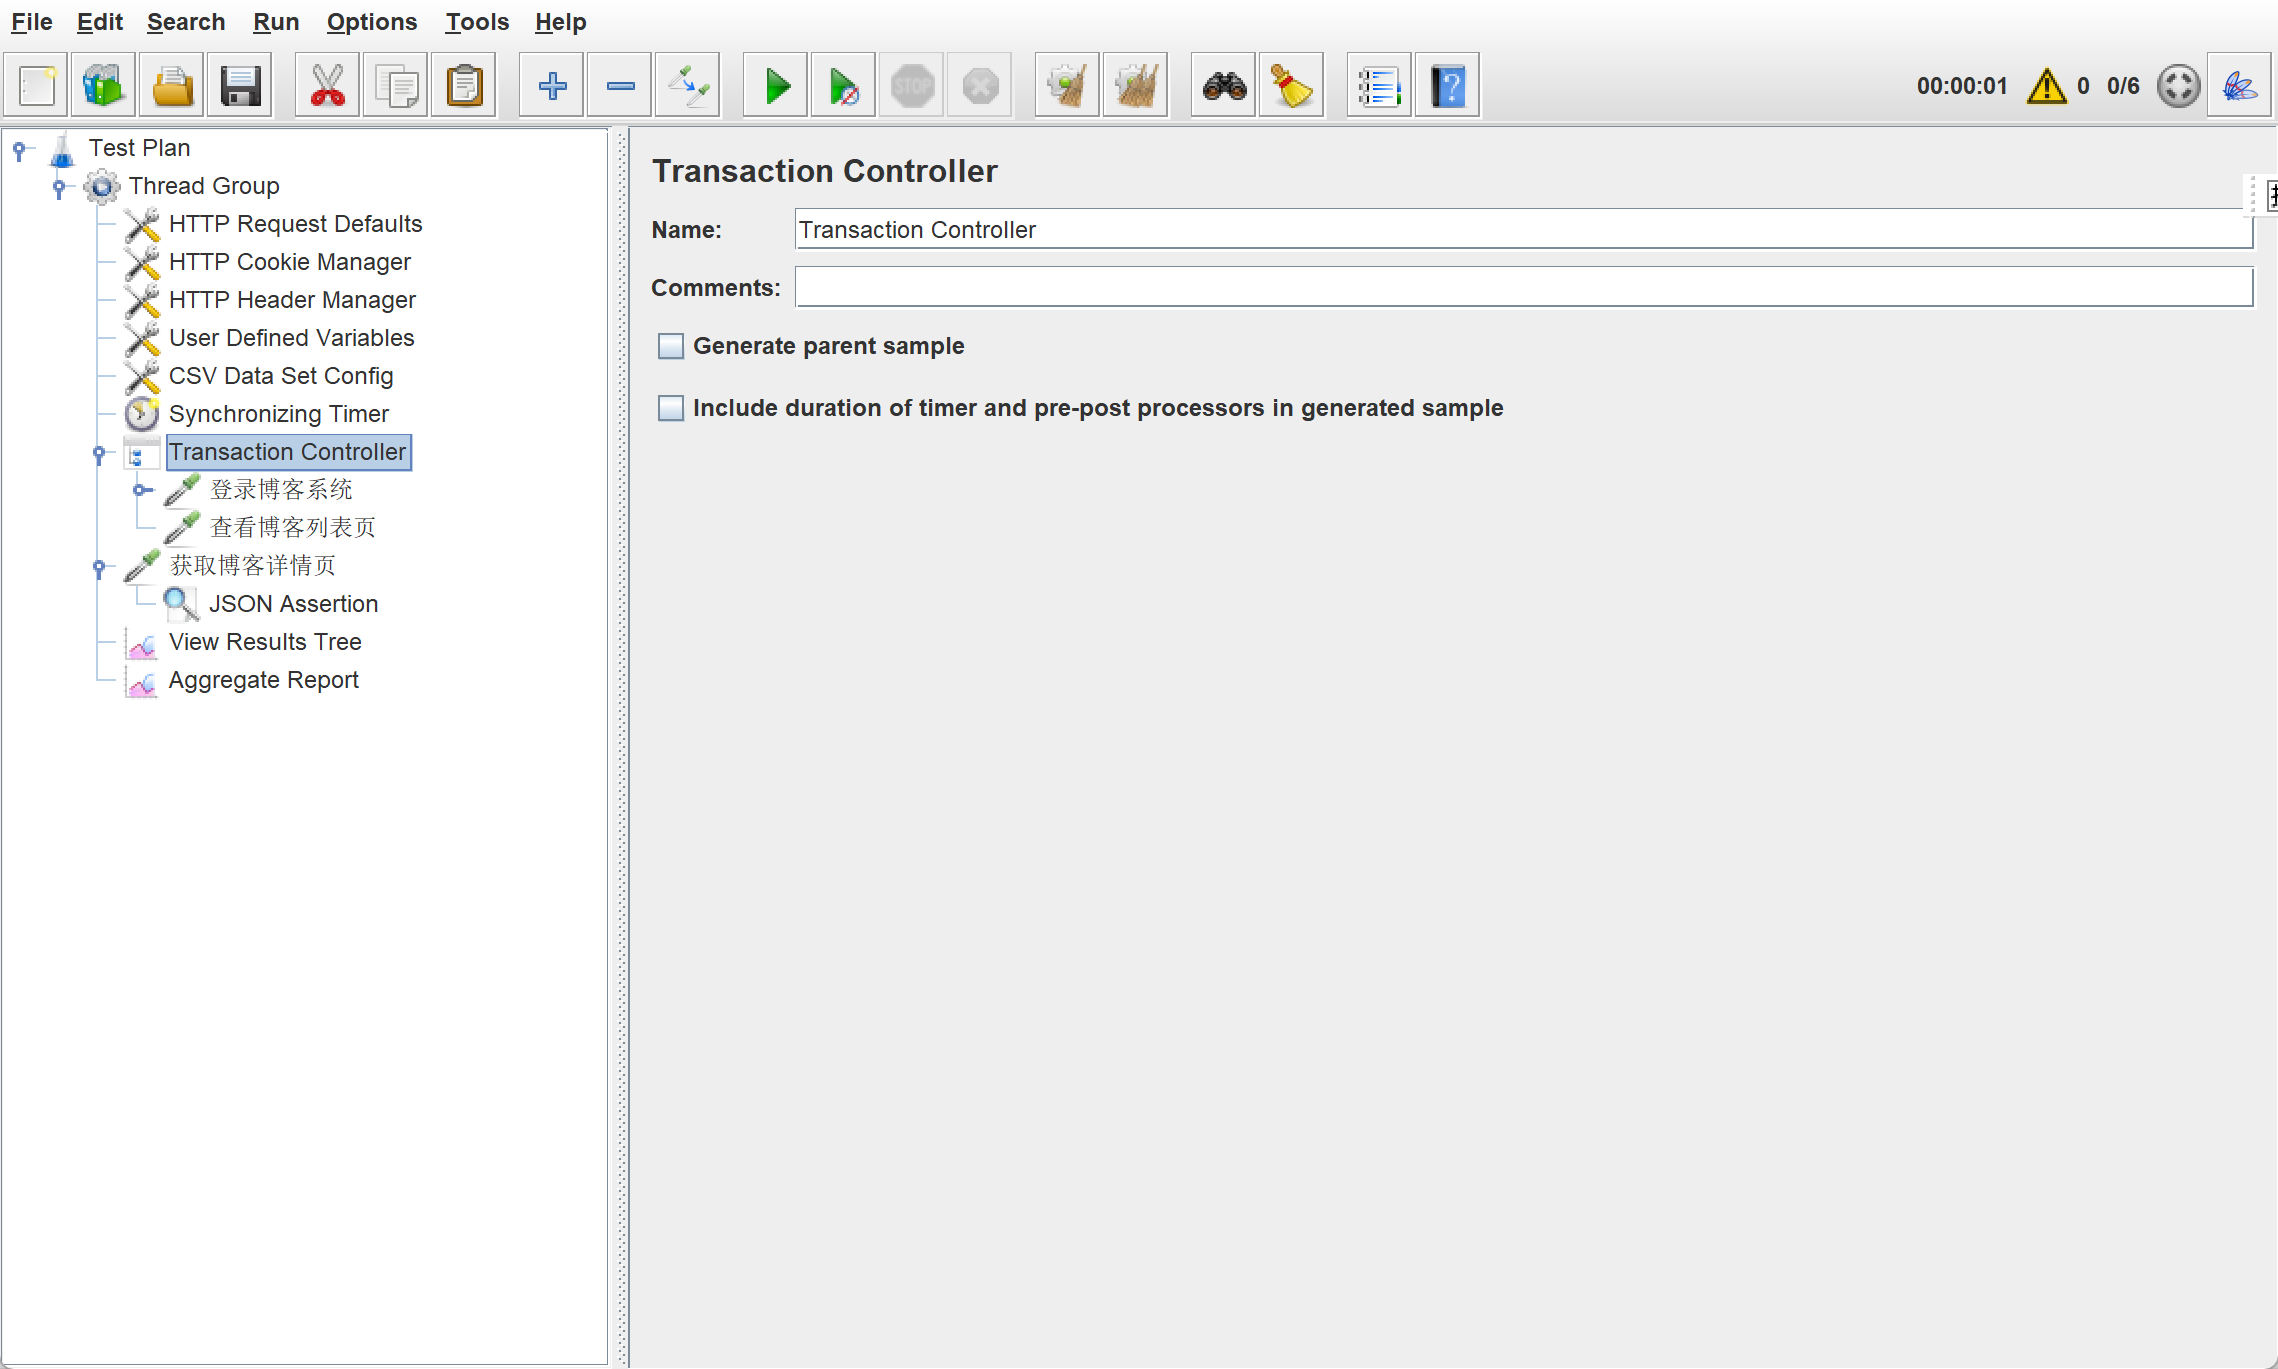
Task: Expand the 登录博客系统 sampler node
Action: click(142, 490)
